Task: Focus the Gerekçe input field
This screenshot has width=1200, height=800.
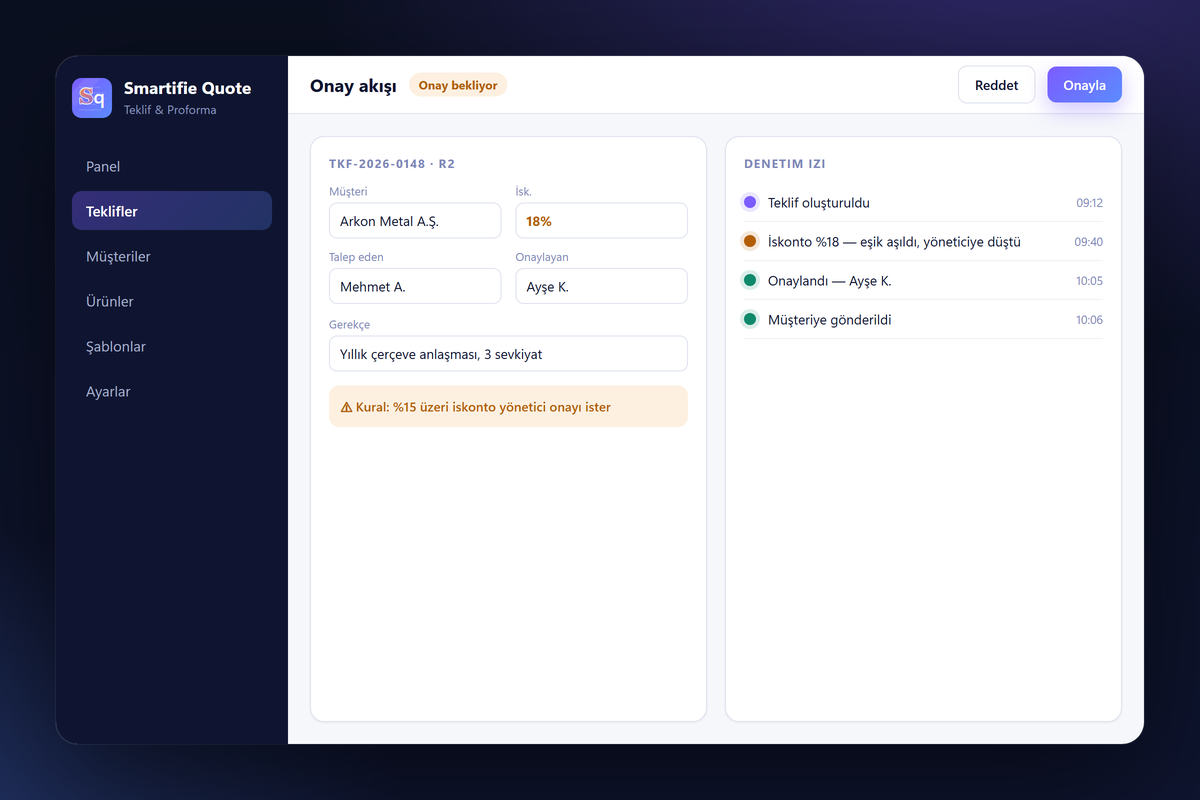Action: [x=508, y=354]
